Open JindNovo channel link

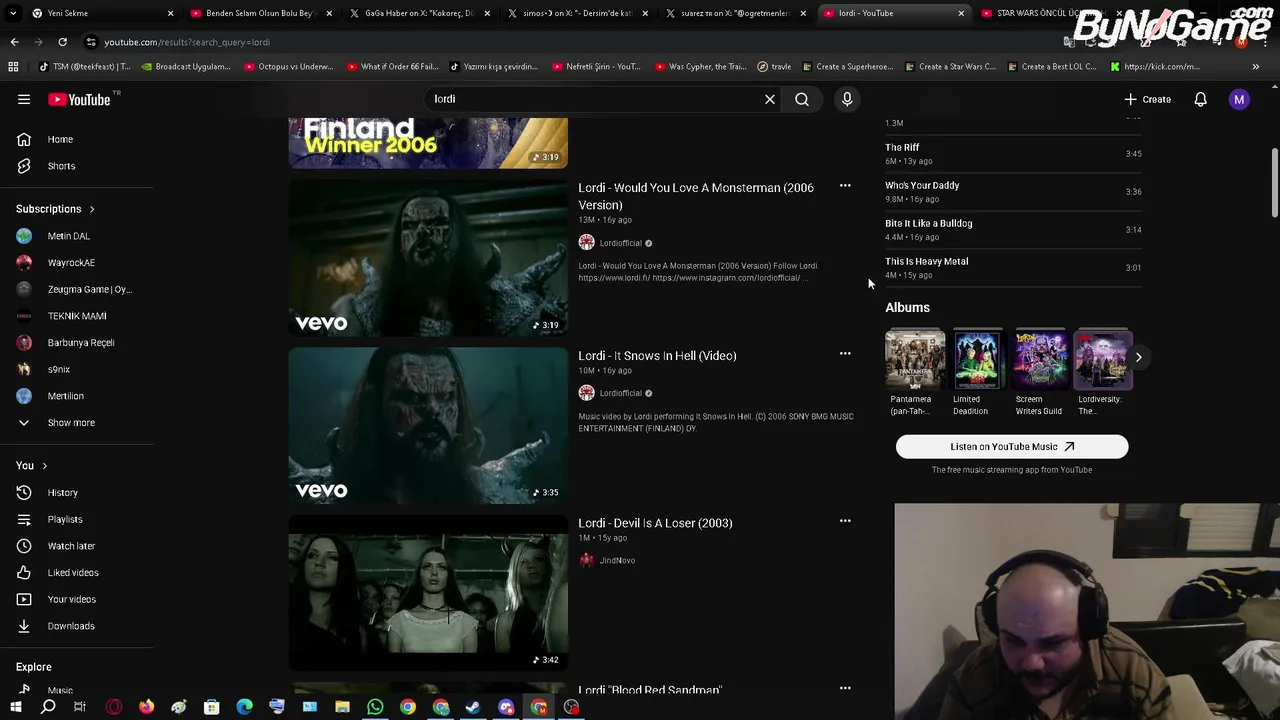pos(617,560)
